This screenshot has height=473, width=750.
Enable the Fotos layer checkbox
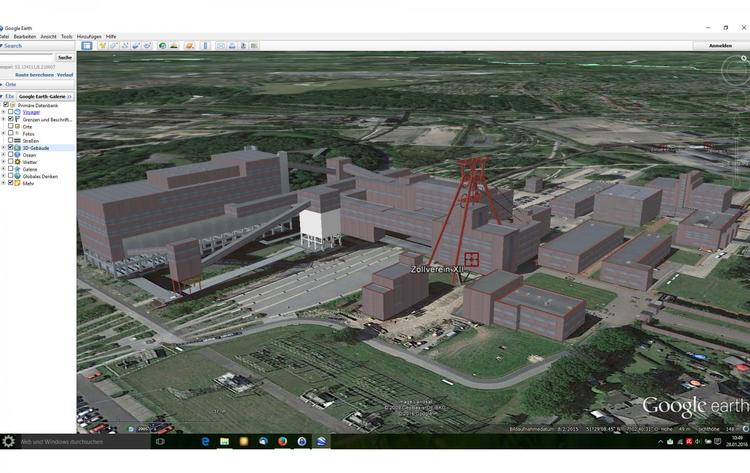pos(11,133)
